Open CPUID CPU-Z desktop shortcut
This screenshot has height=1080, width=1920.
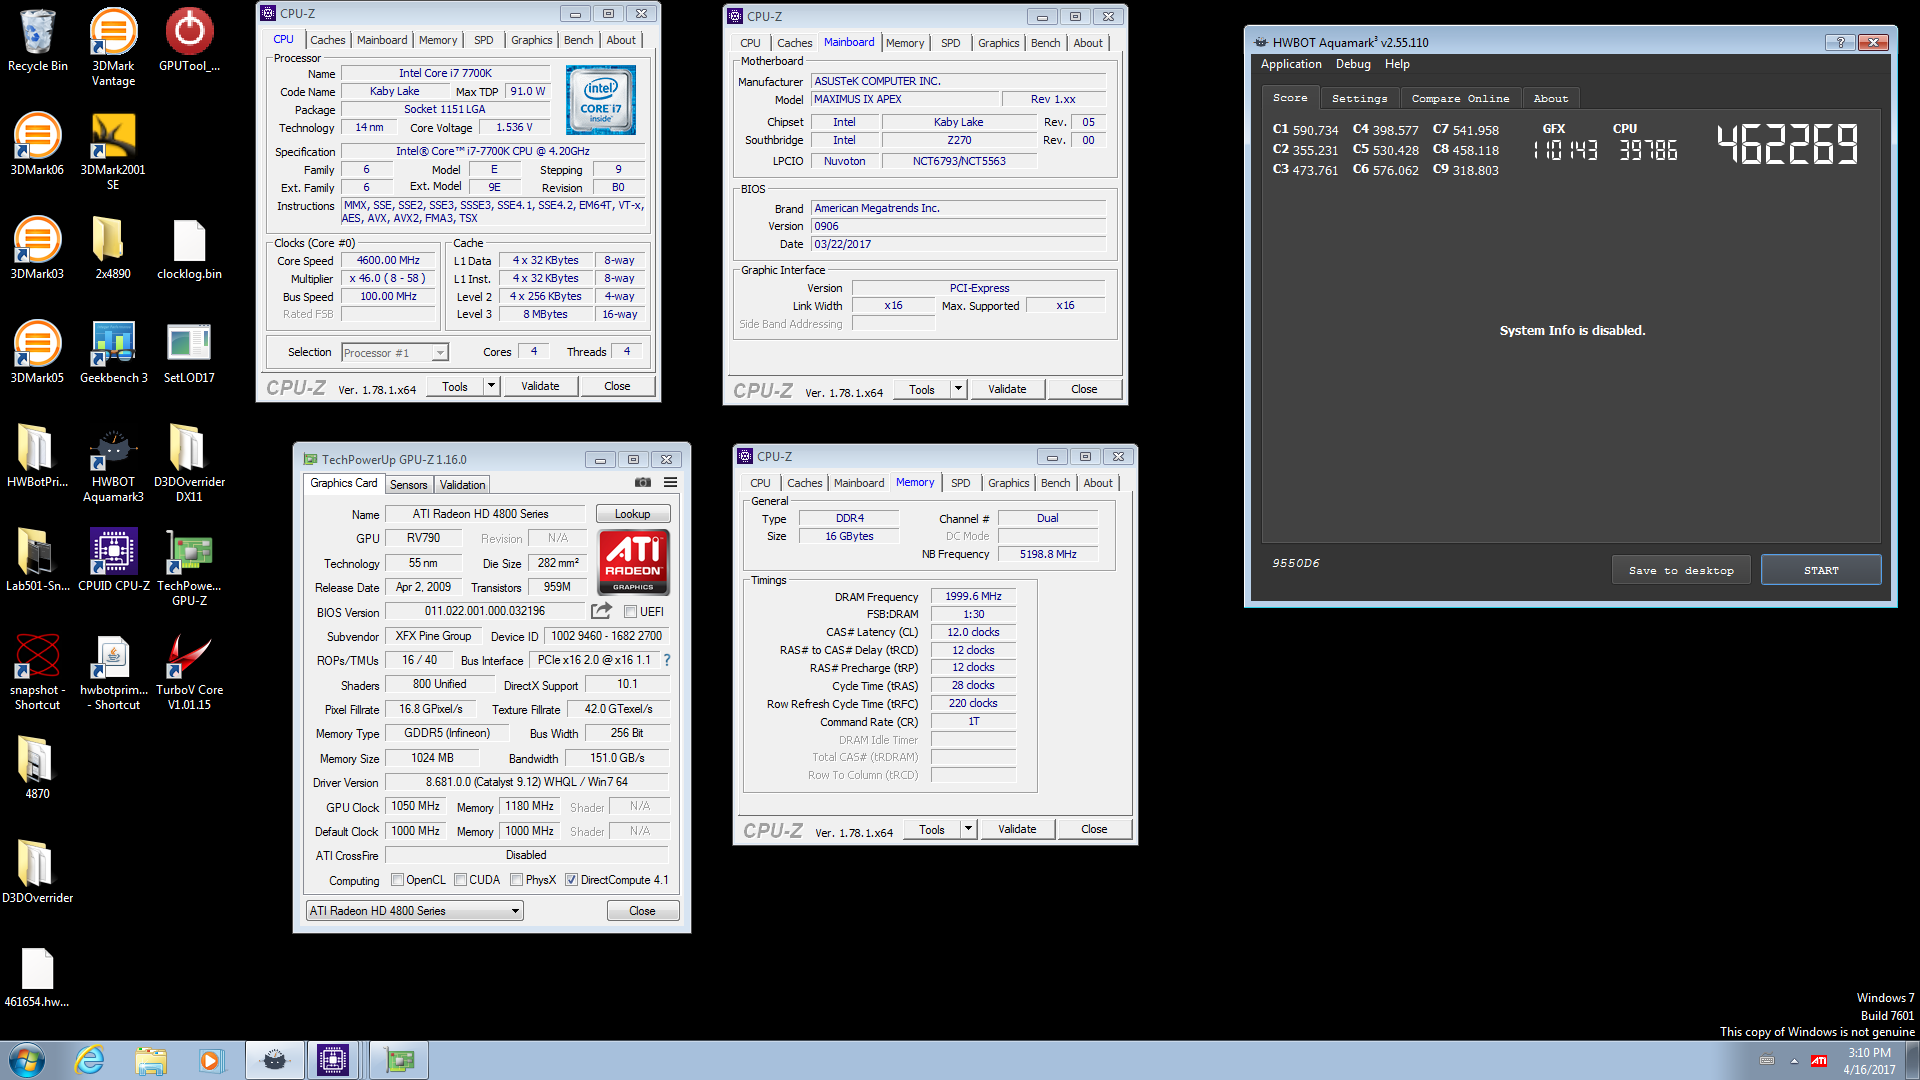113,560
